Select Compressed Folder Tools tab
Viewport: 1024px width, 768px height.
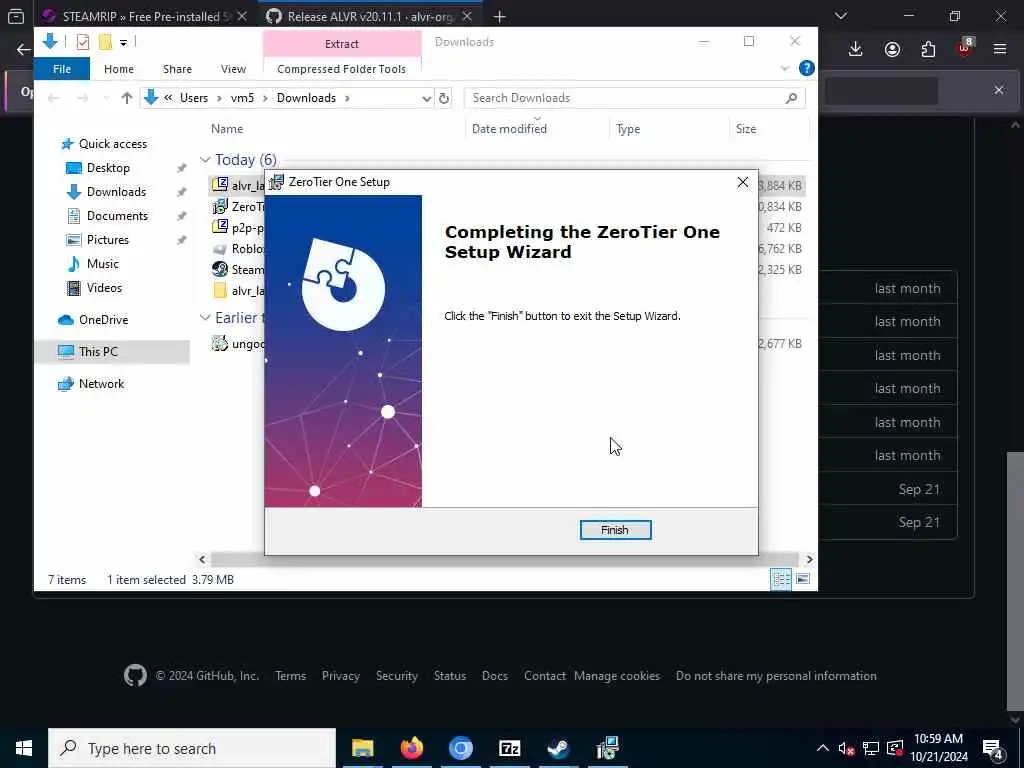tap(342, 69)
